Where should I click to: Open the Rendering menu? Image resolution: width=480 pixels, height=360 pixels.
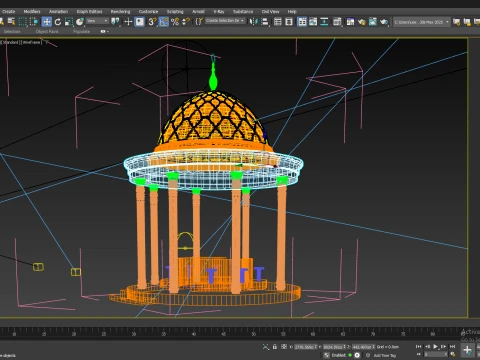[x=120, y=12]
